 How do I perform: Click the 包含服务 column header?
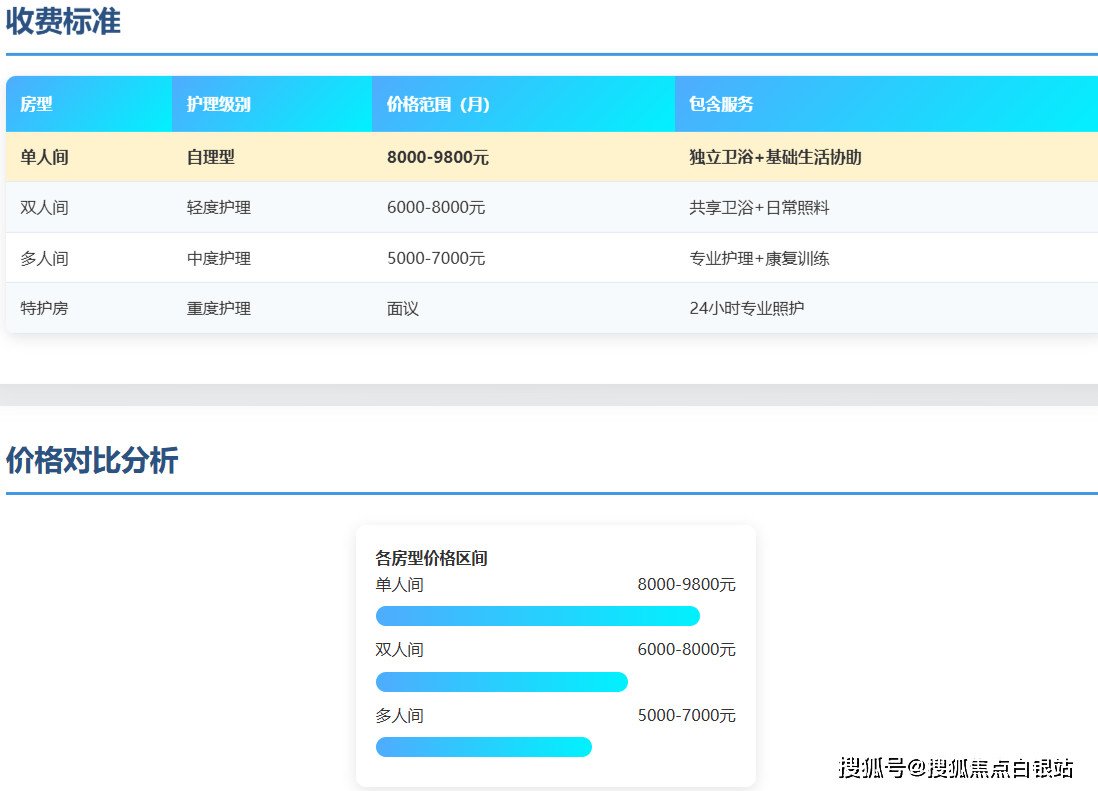[721, 104]
